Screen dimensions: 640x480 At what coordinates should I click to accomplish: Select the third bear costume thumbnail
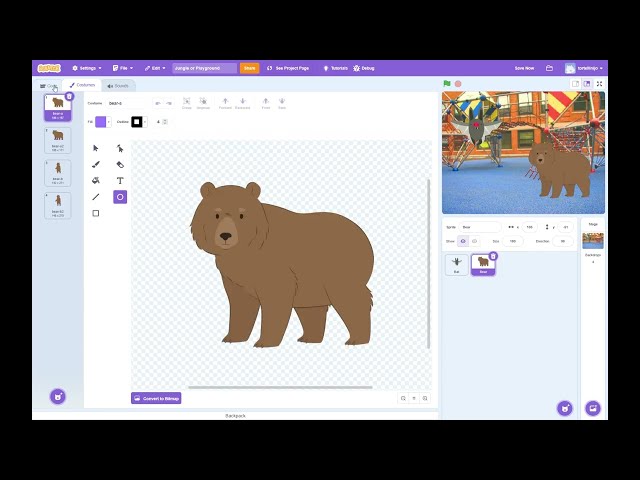pos(58,173)
